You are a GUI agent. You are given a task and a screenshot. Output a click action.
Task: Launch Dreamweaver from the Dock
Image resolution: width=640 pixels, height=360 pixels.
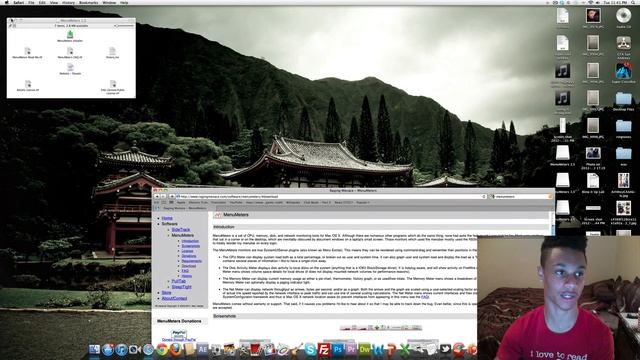[364, 349]
